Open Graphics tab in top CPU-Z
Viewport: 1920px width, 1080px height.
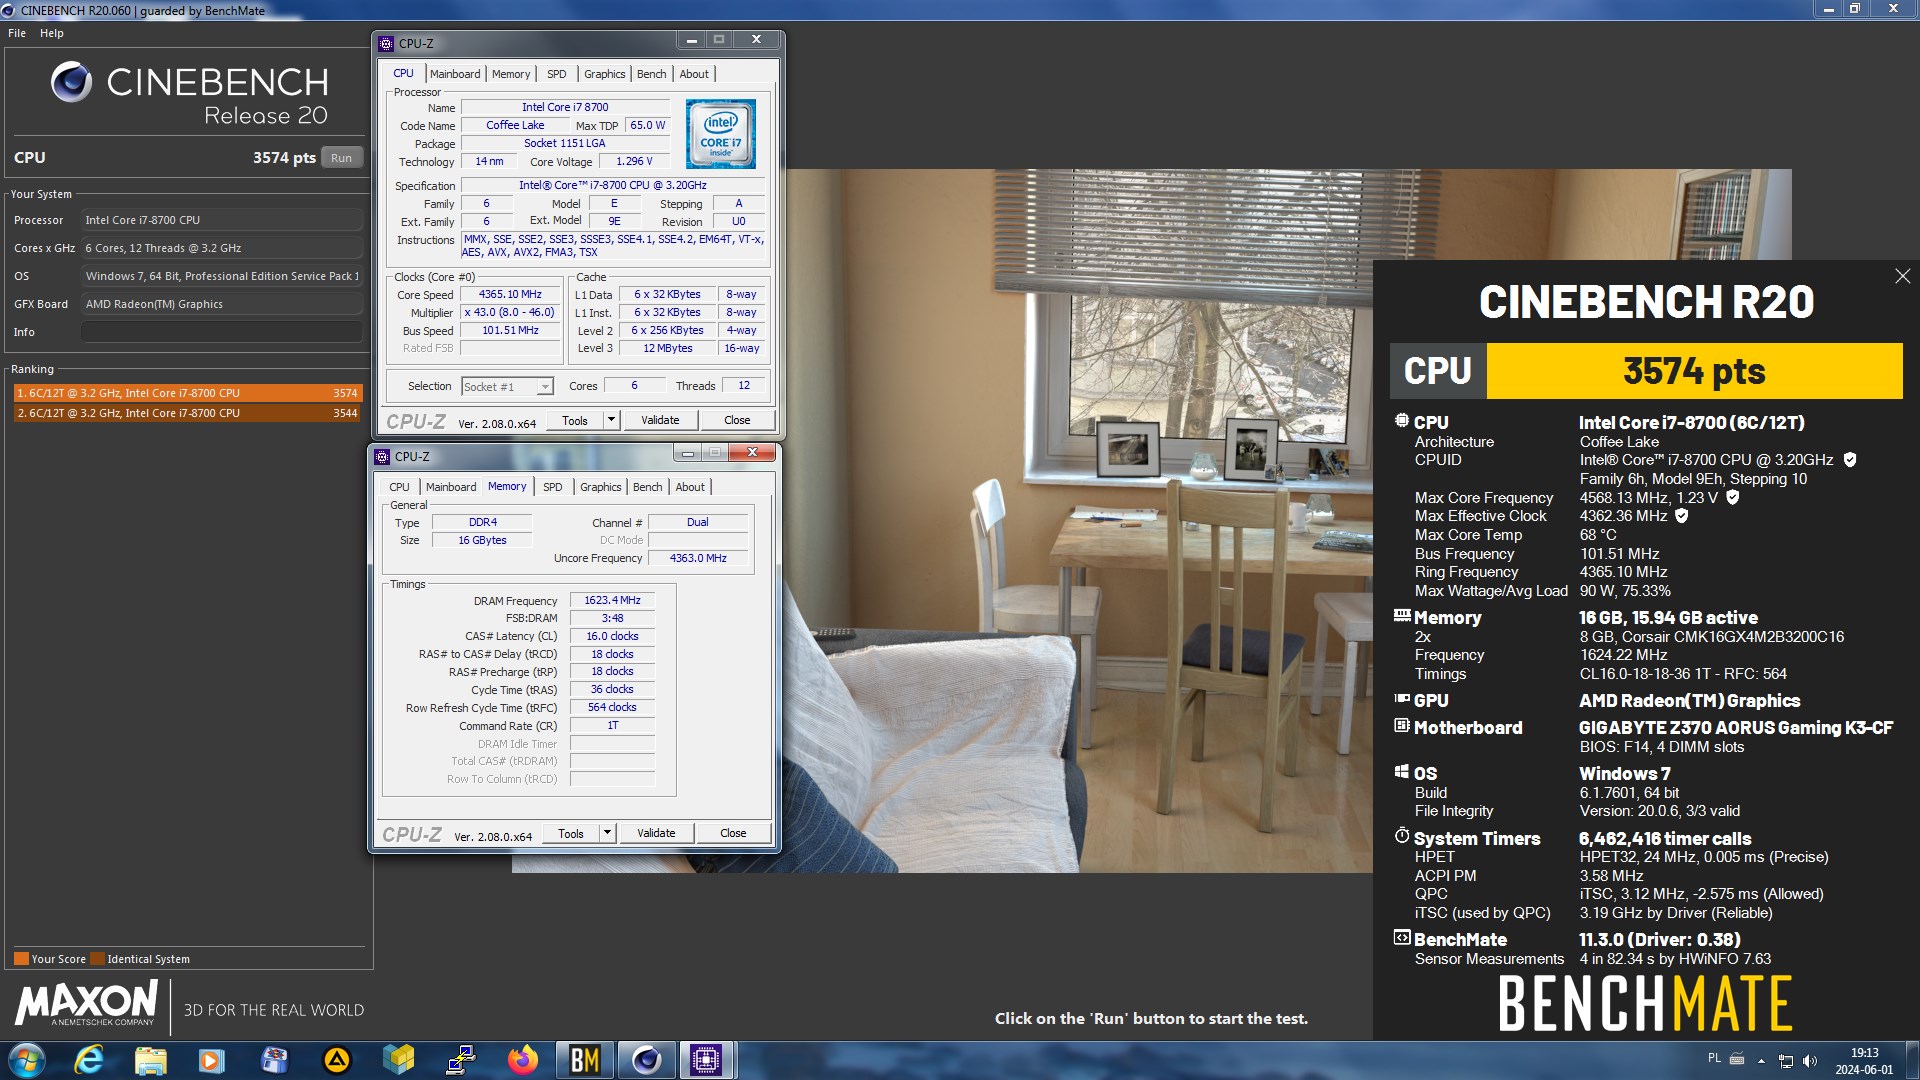tap(605, 74)
